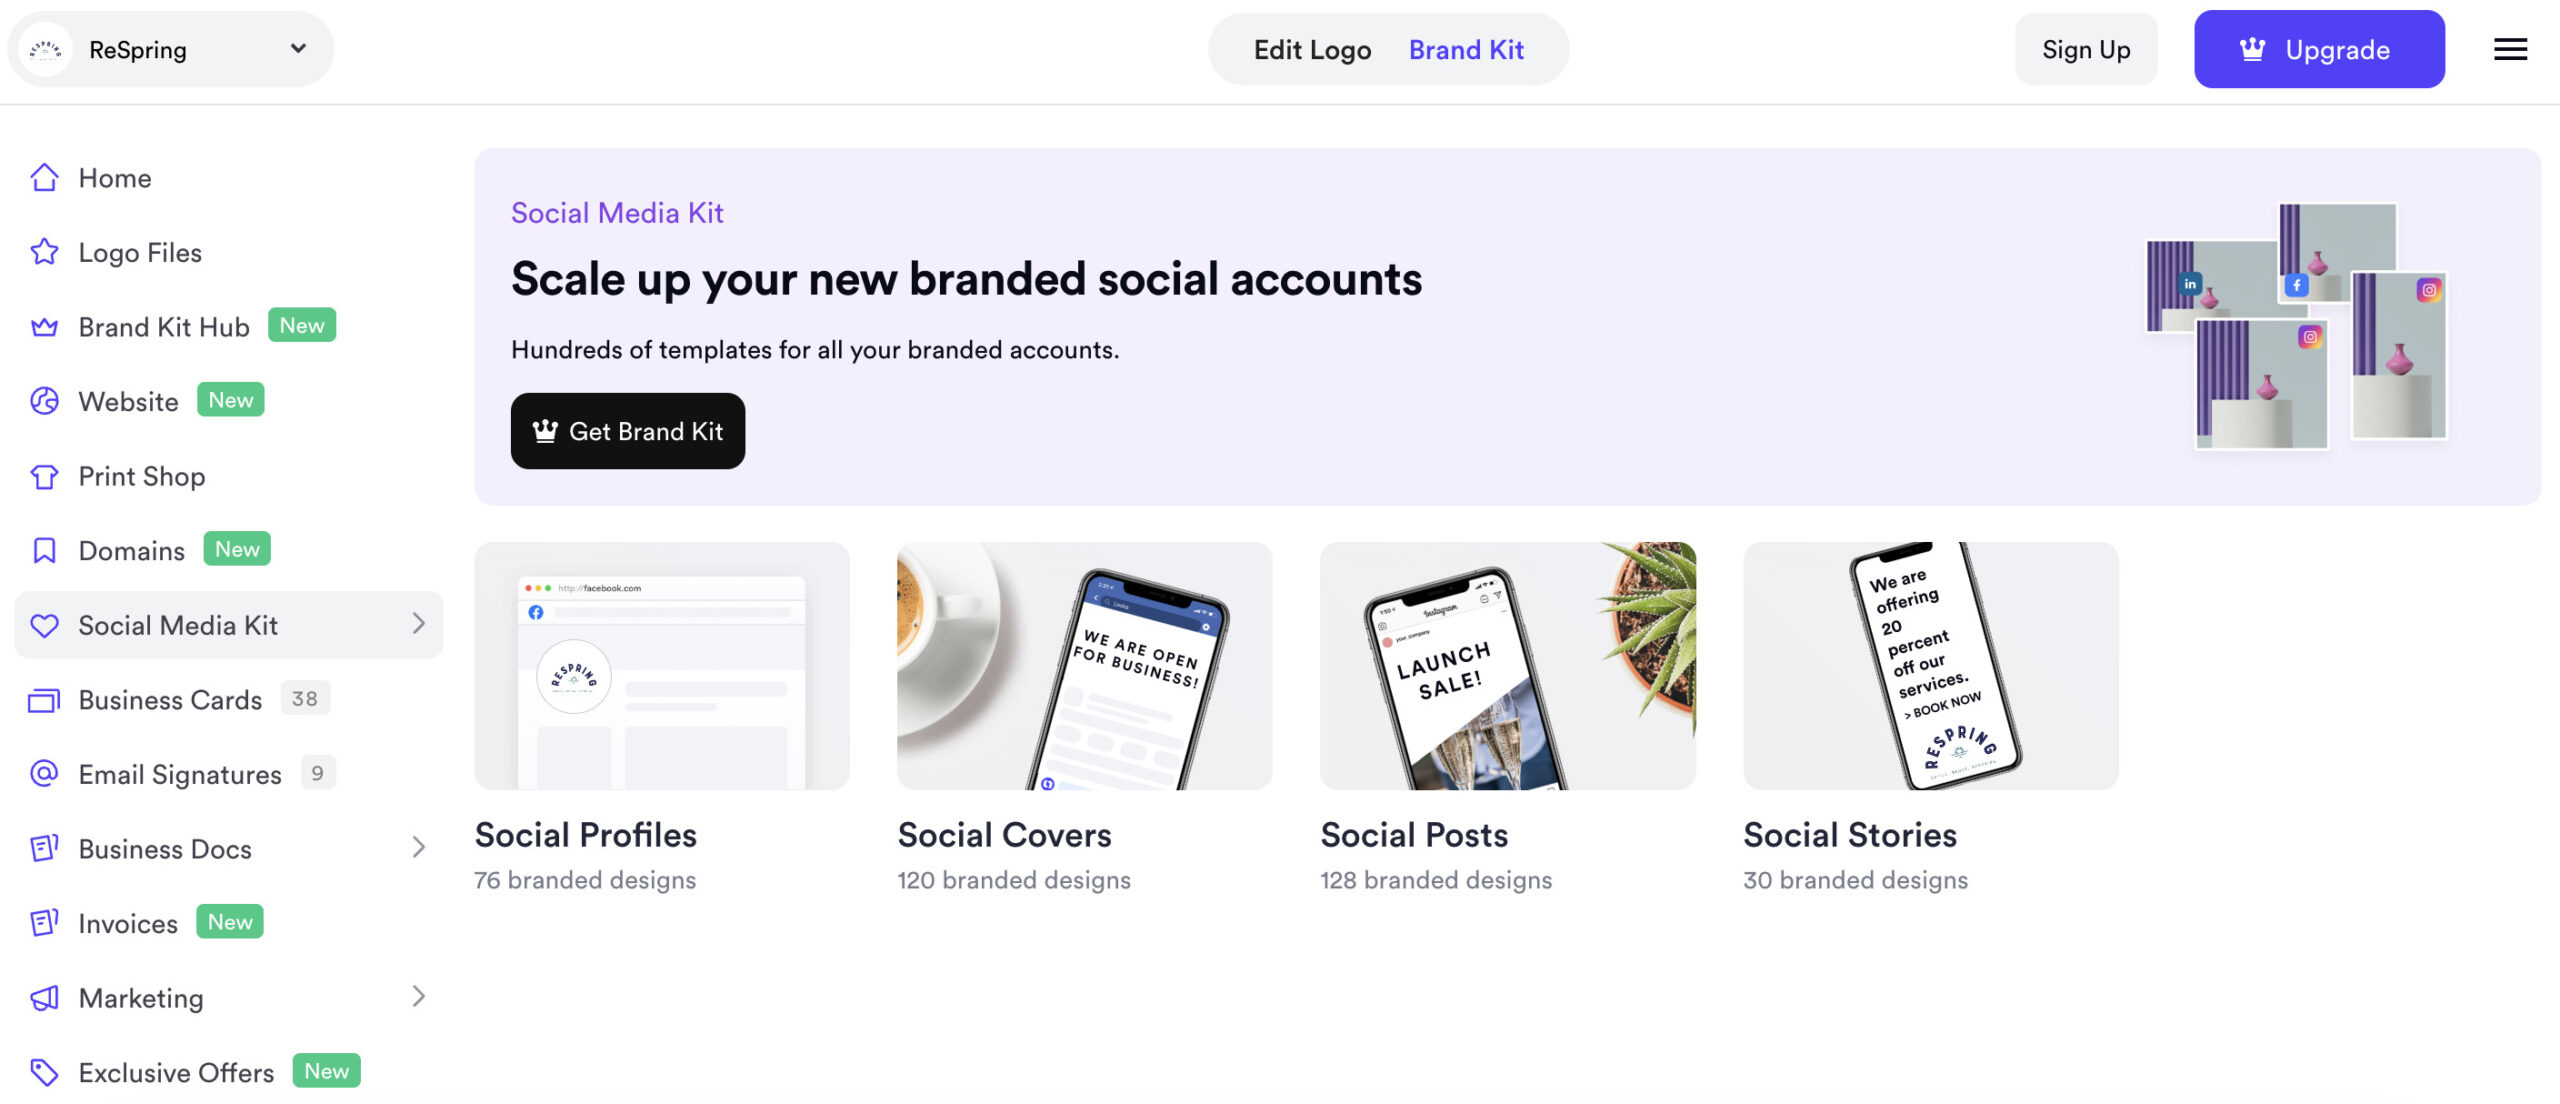The width and height of the screenshot is (2560, 1104).
Task: Click the Exclusive Offers tag icon
Action: [x=44, y=1072]
